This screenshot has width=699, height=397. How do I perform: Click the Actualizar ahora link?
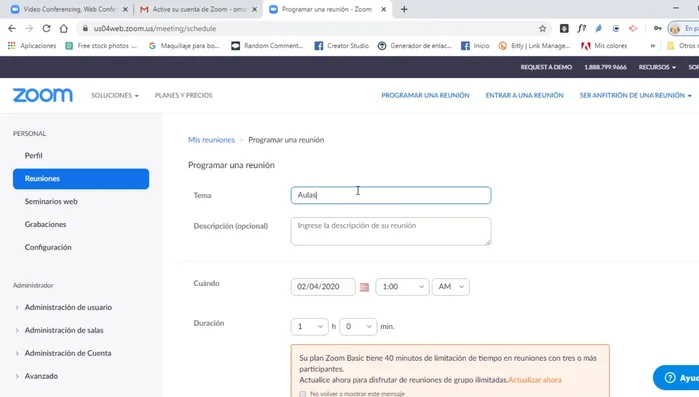point(535,380)
